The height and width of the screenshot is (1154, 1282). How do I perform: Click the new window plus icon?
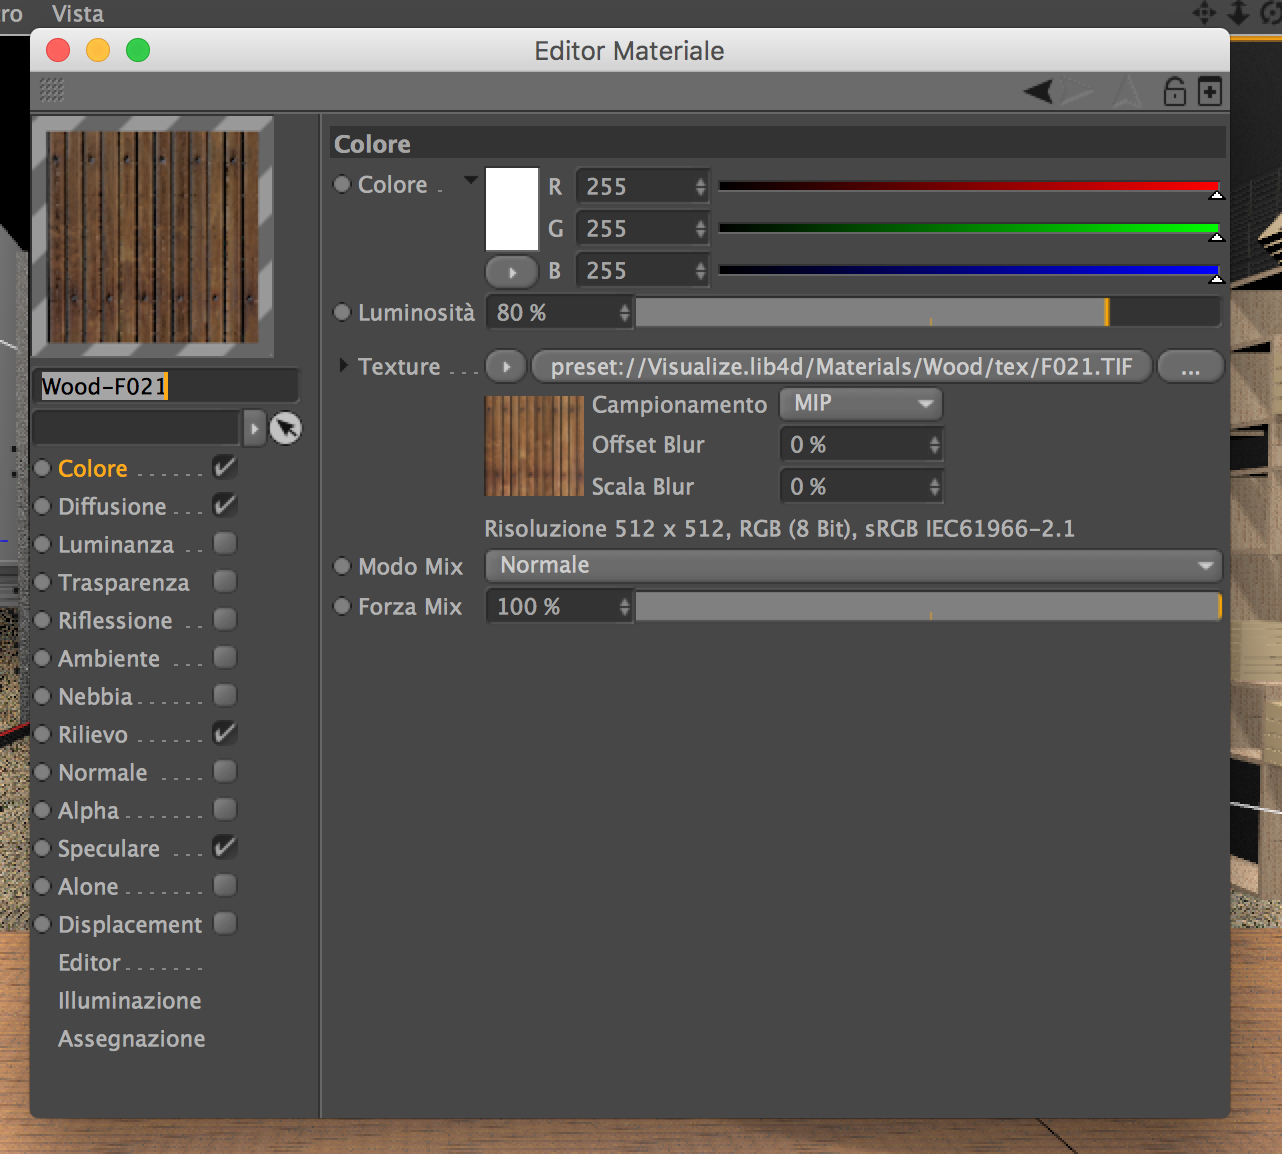(x=1209, y=91)
